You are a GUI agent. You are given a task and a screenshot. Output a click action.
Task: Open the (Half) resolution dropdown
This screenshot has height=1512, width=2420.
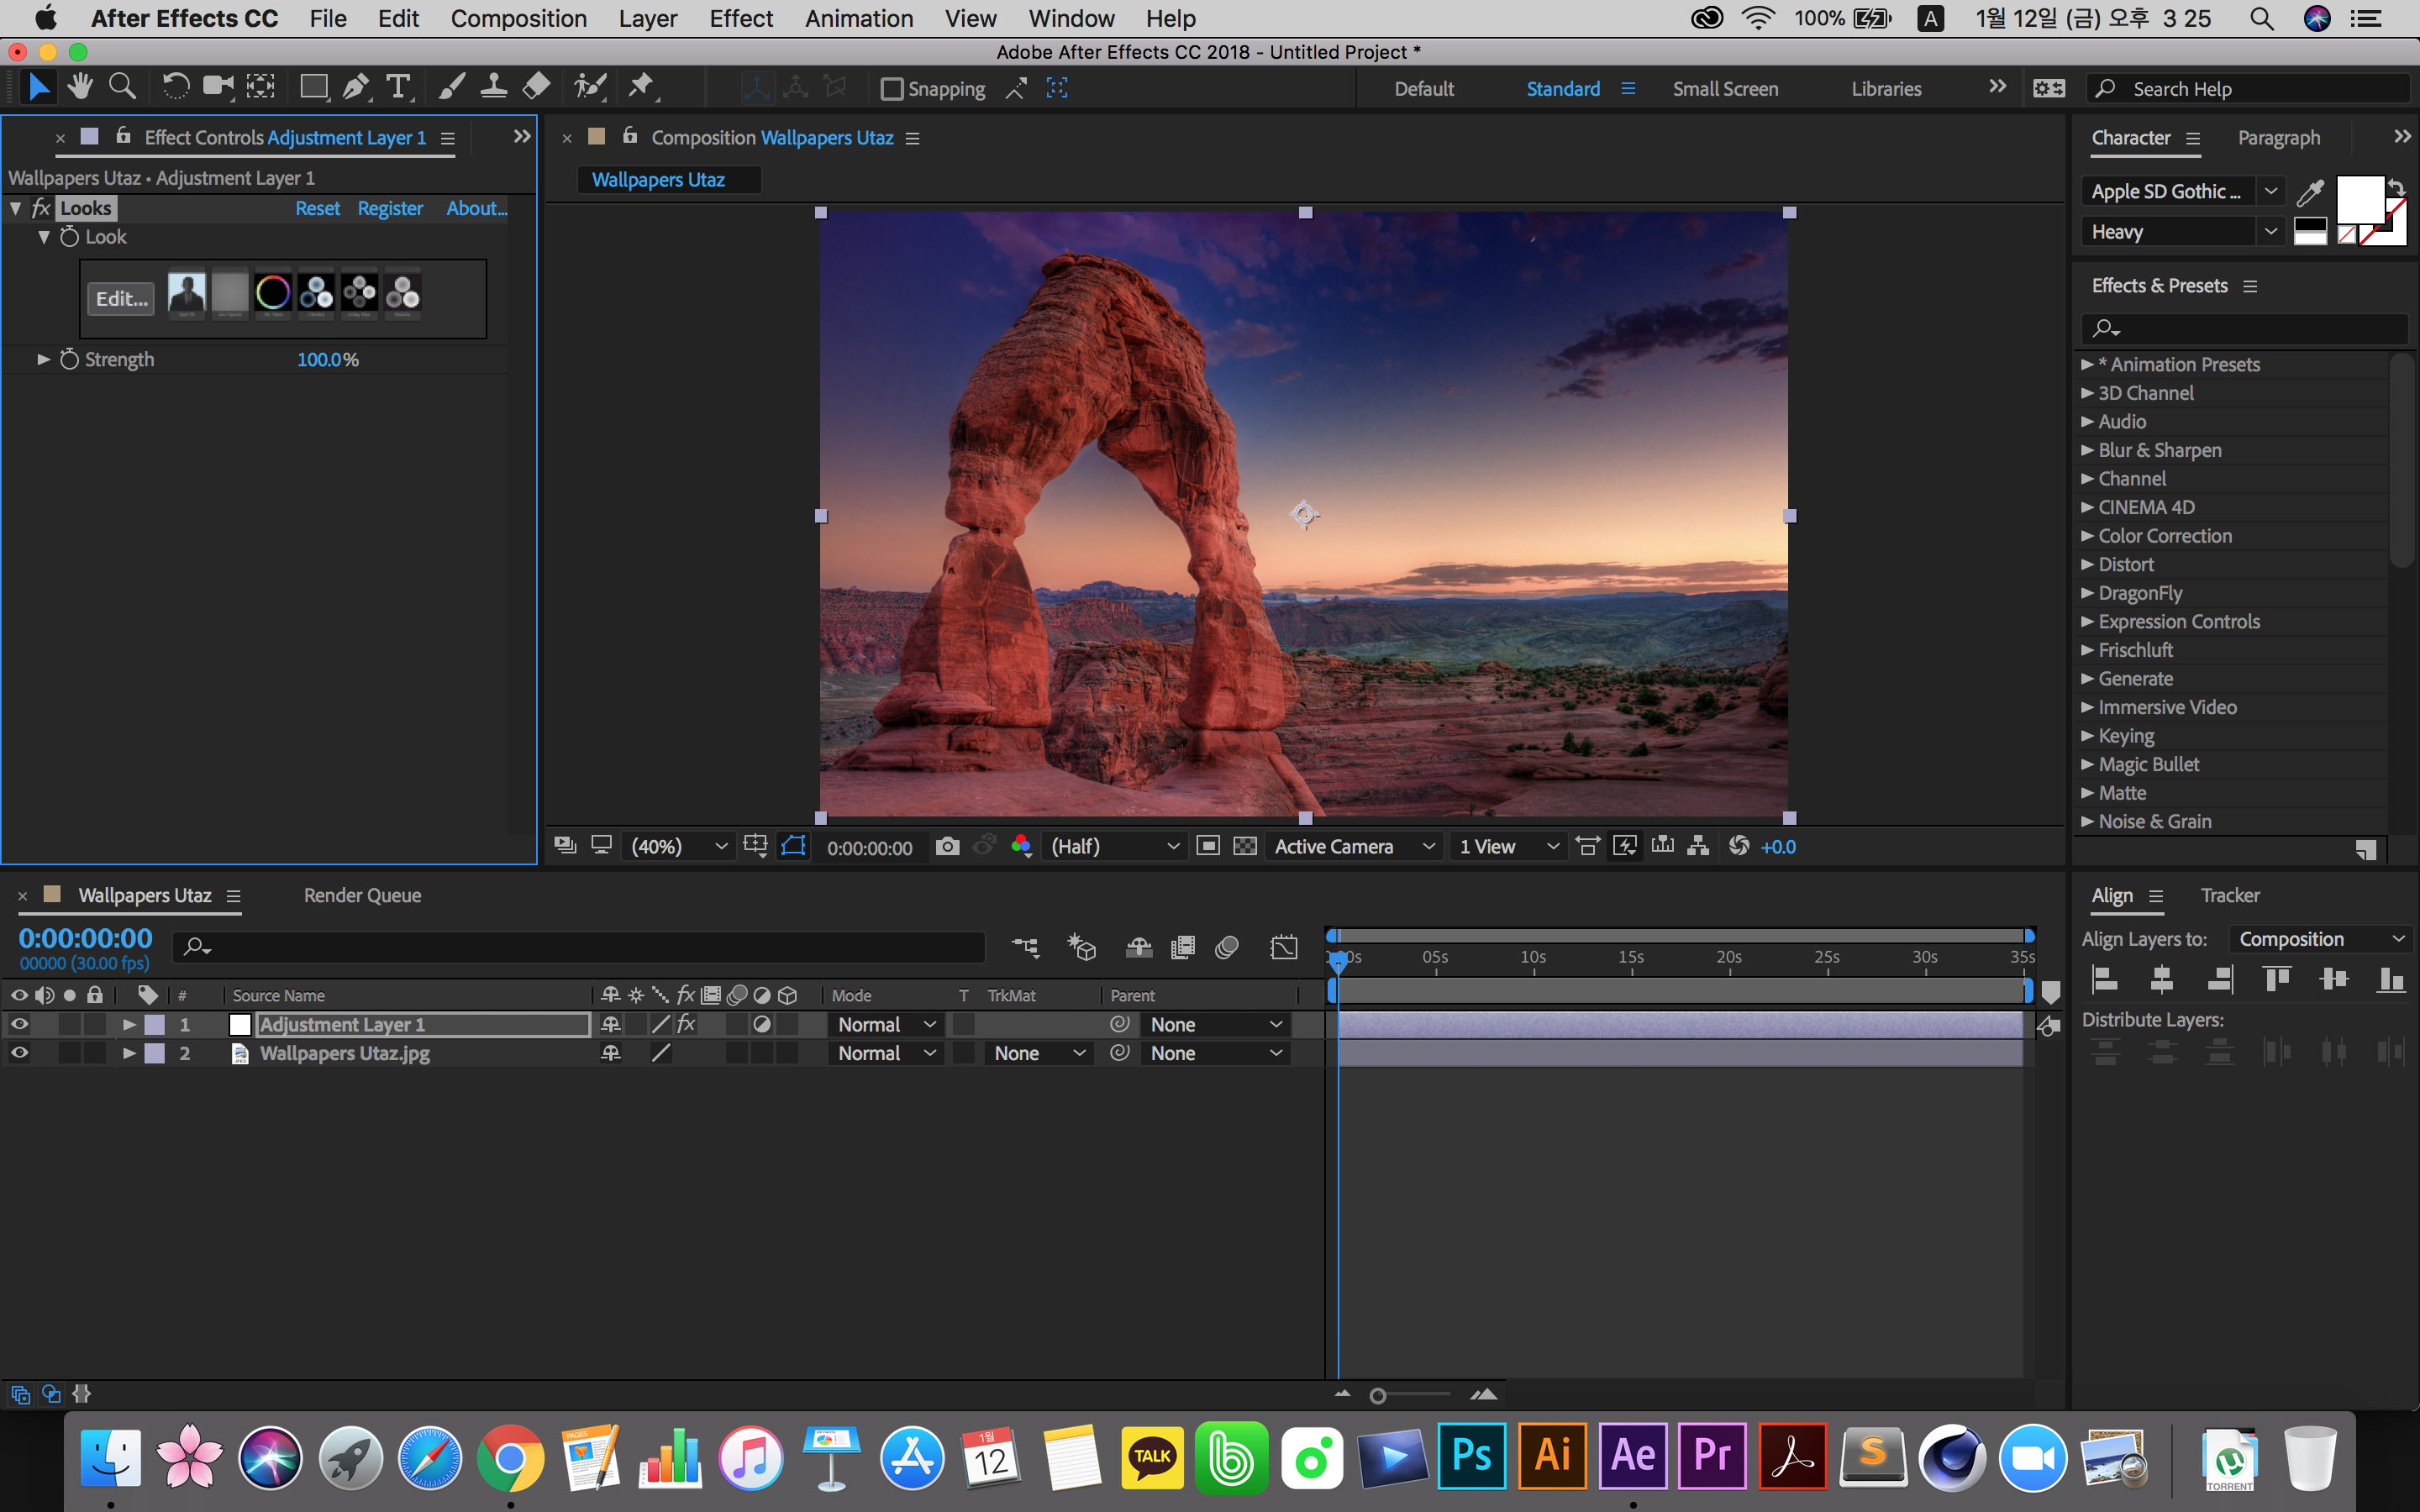(1115, 847)
